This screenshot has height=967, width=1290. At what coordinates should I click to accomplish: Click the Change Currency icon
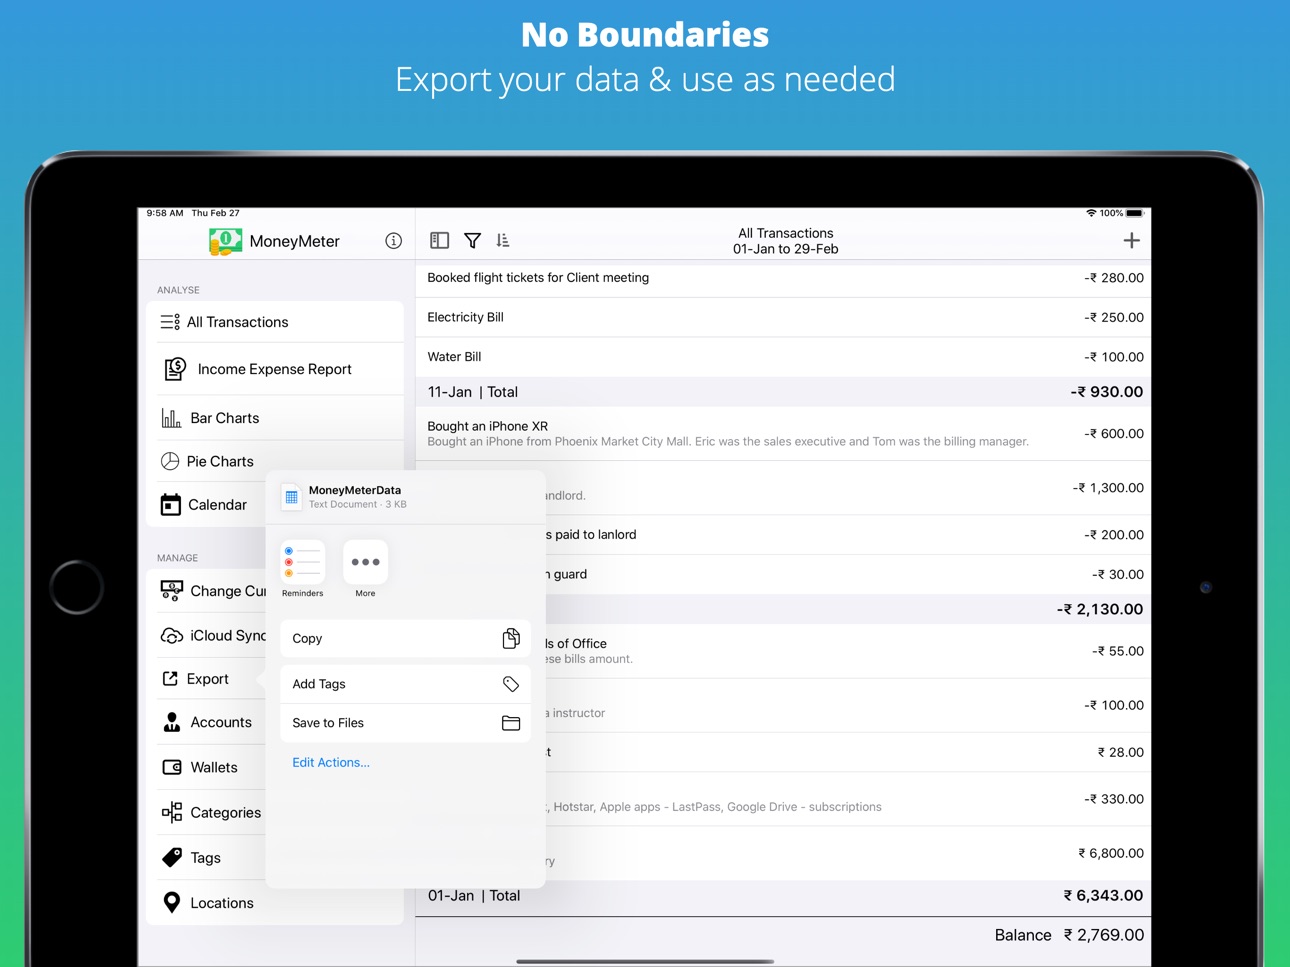coord(172,591)
